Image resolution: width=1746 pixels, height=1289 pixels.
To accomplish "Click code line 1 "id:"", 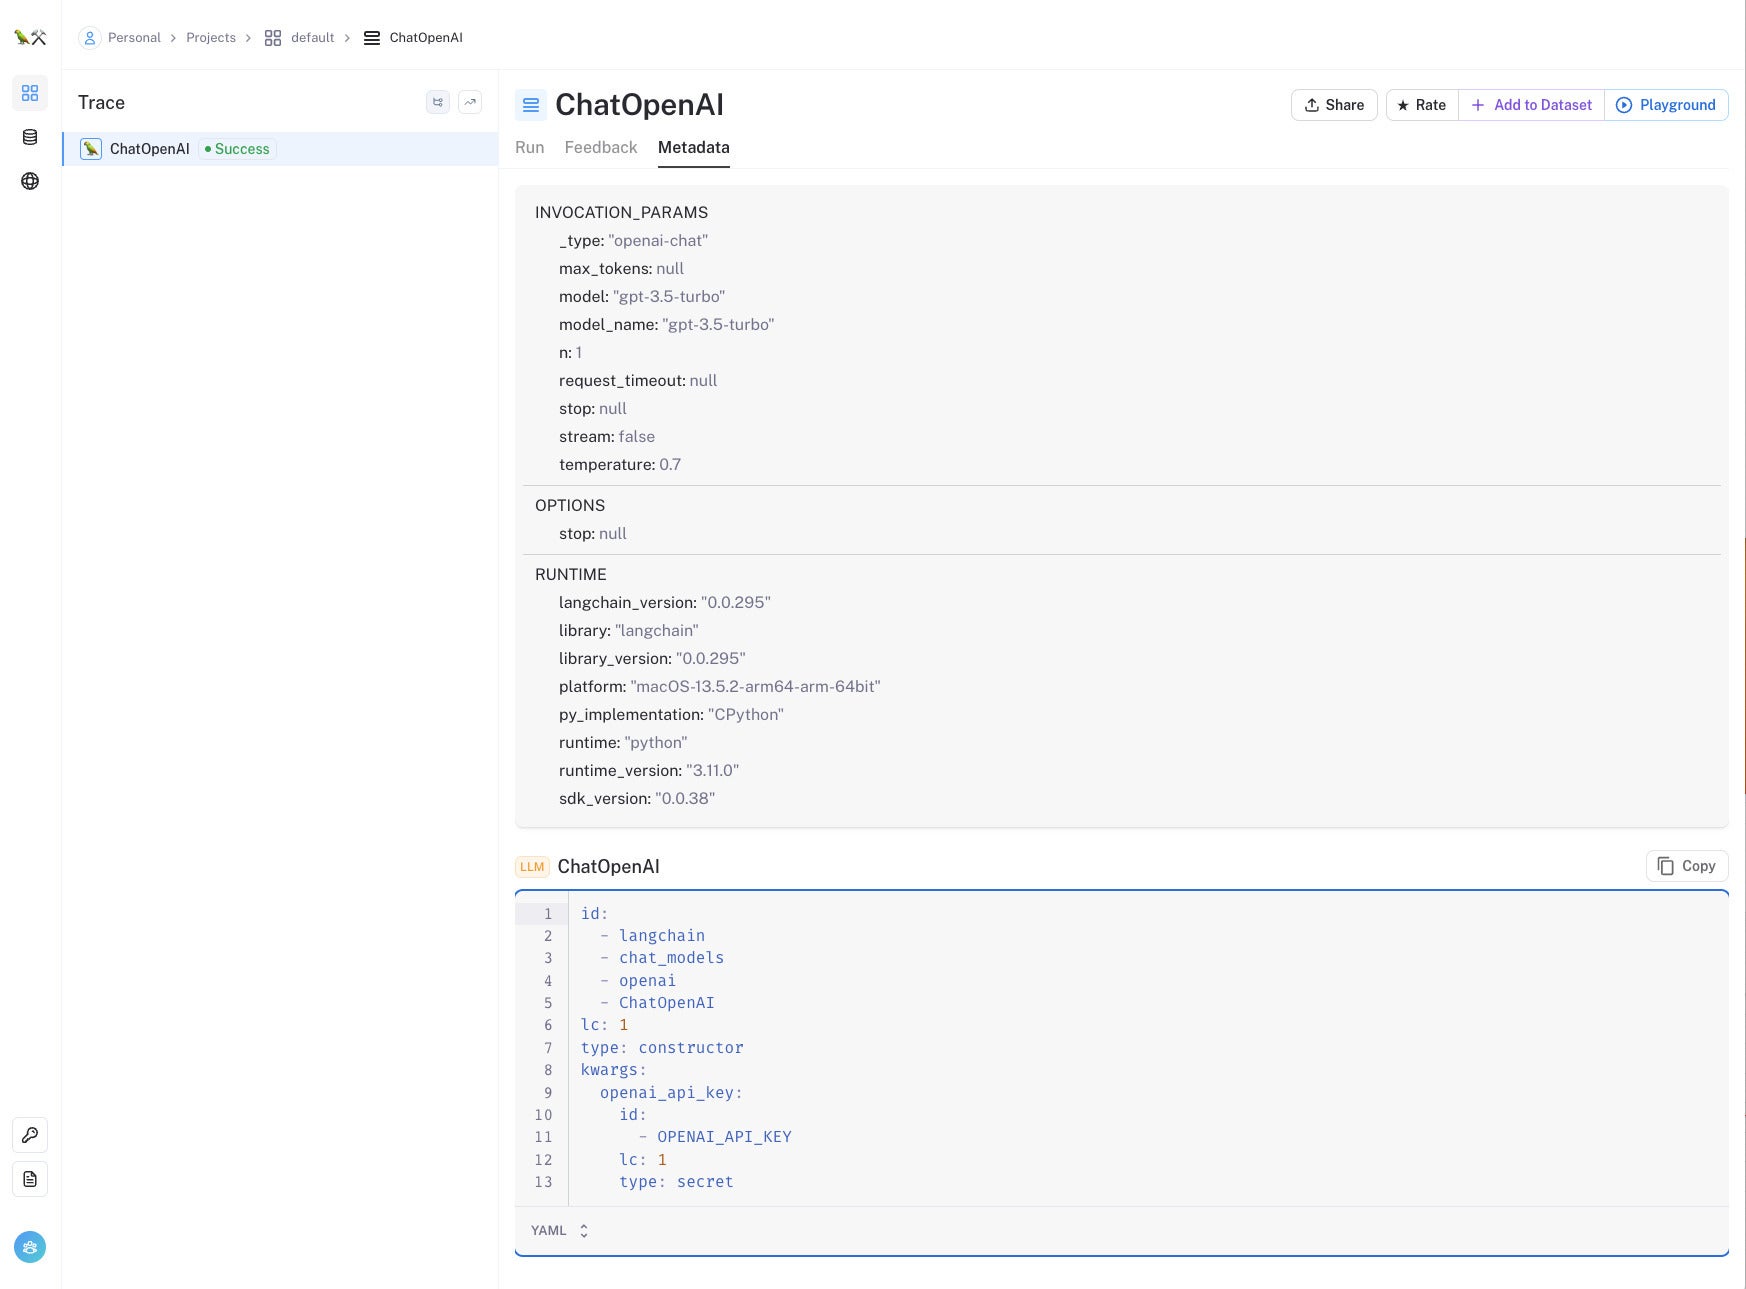I will 595,913.
